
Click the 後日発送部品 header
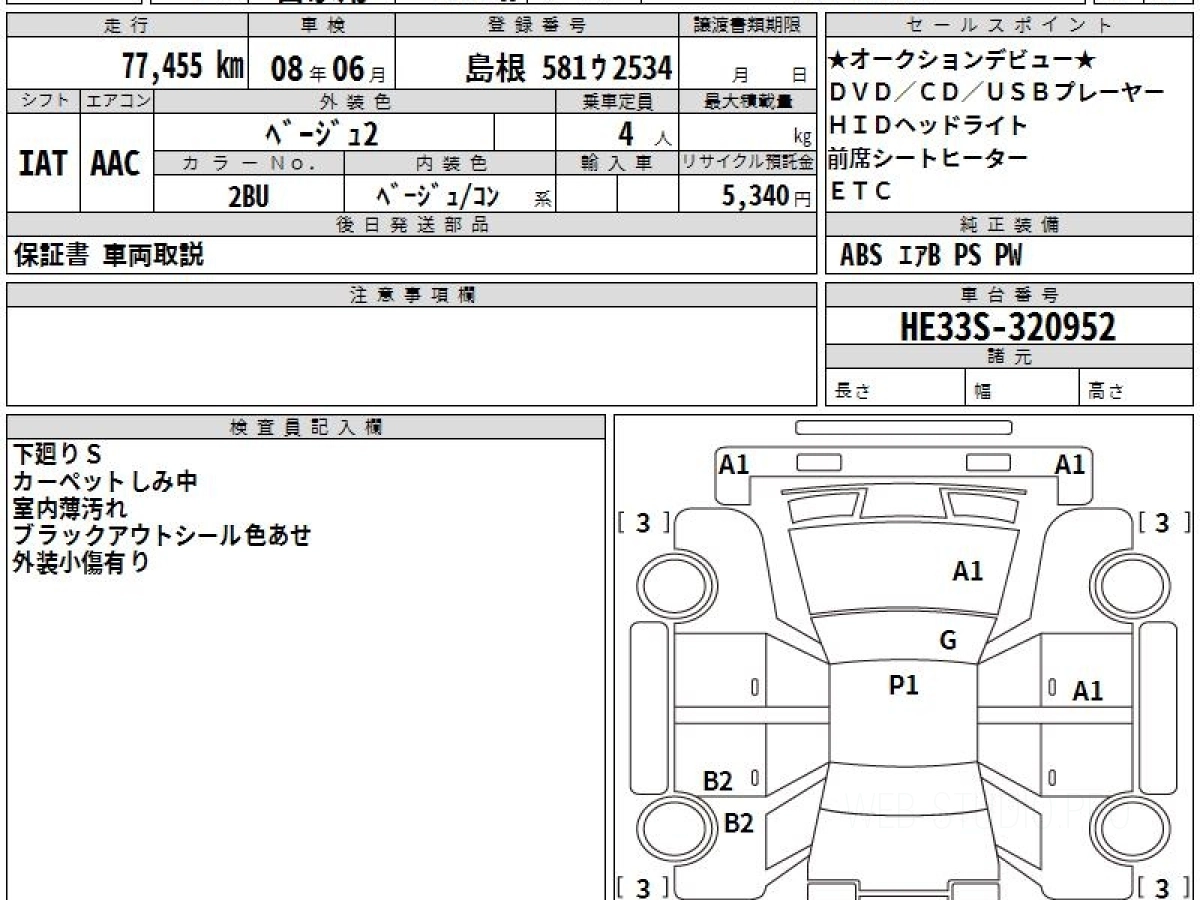(x=411, y=226)
